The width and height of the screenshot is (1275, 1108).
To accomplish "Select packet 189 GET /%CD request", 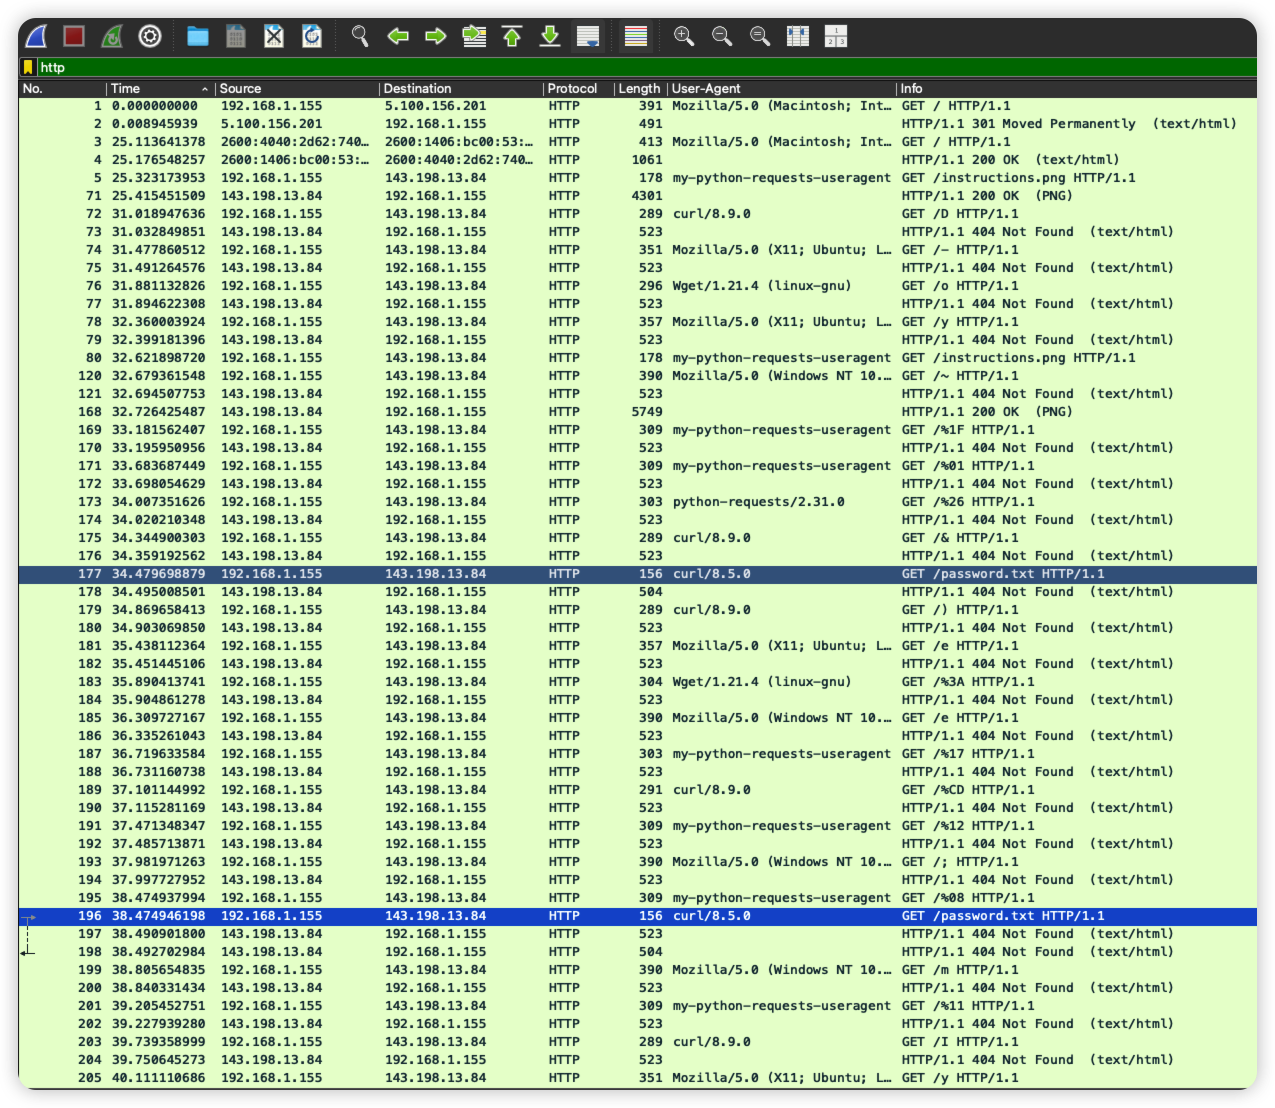I will tap(637, 790).
